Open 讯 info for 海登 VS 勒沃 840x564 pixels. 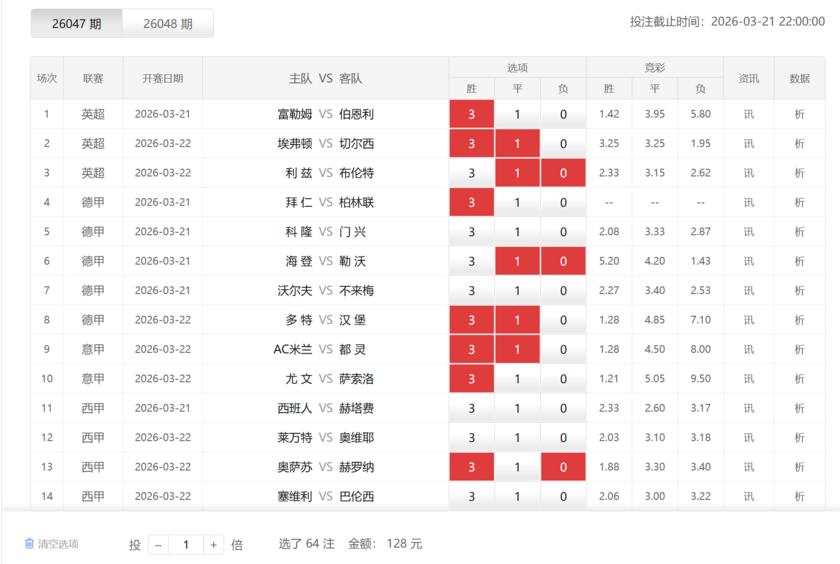click(748, 261)
